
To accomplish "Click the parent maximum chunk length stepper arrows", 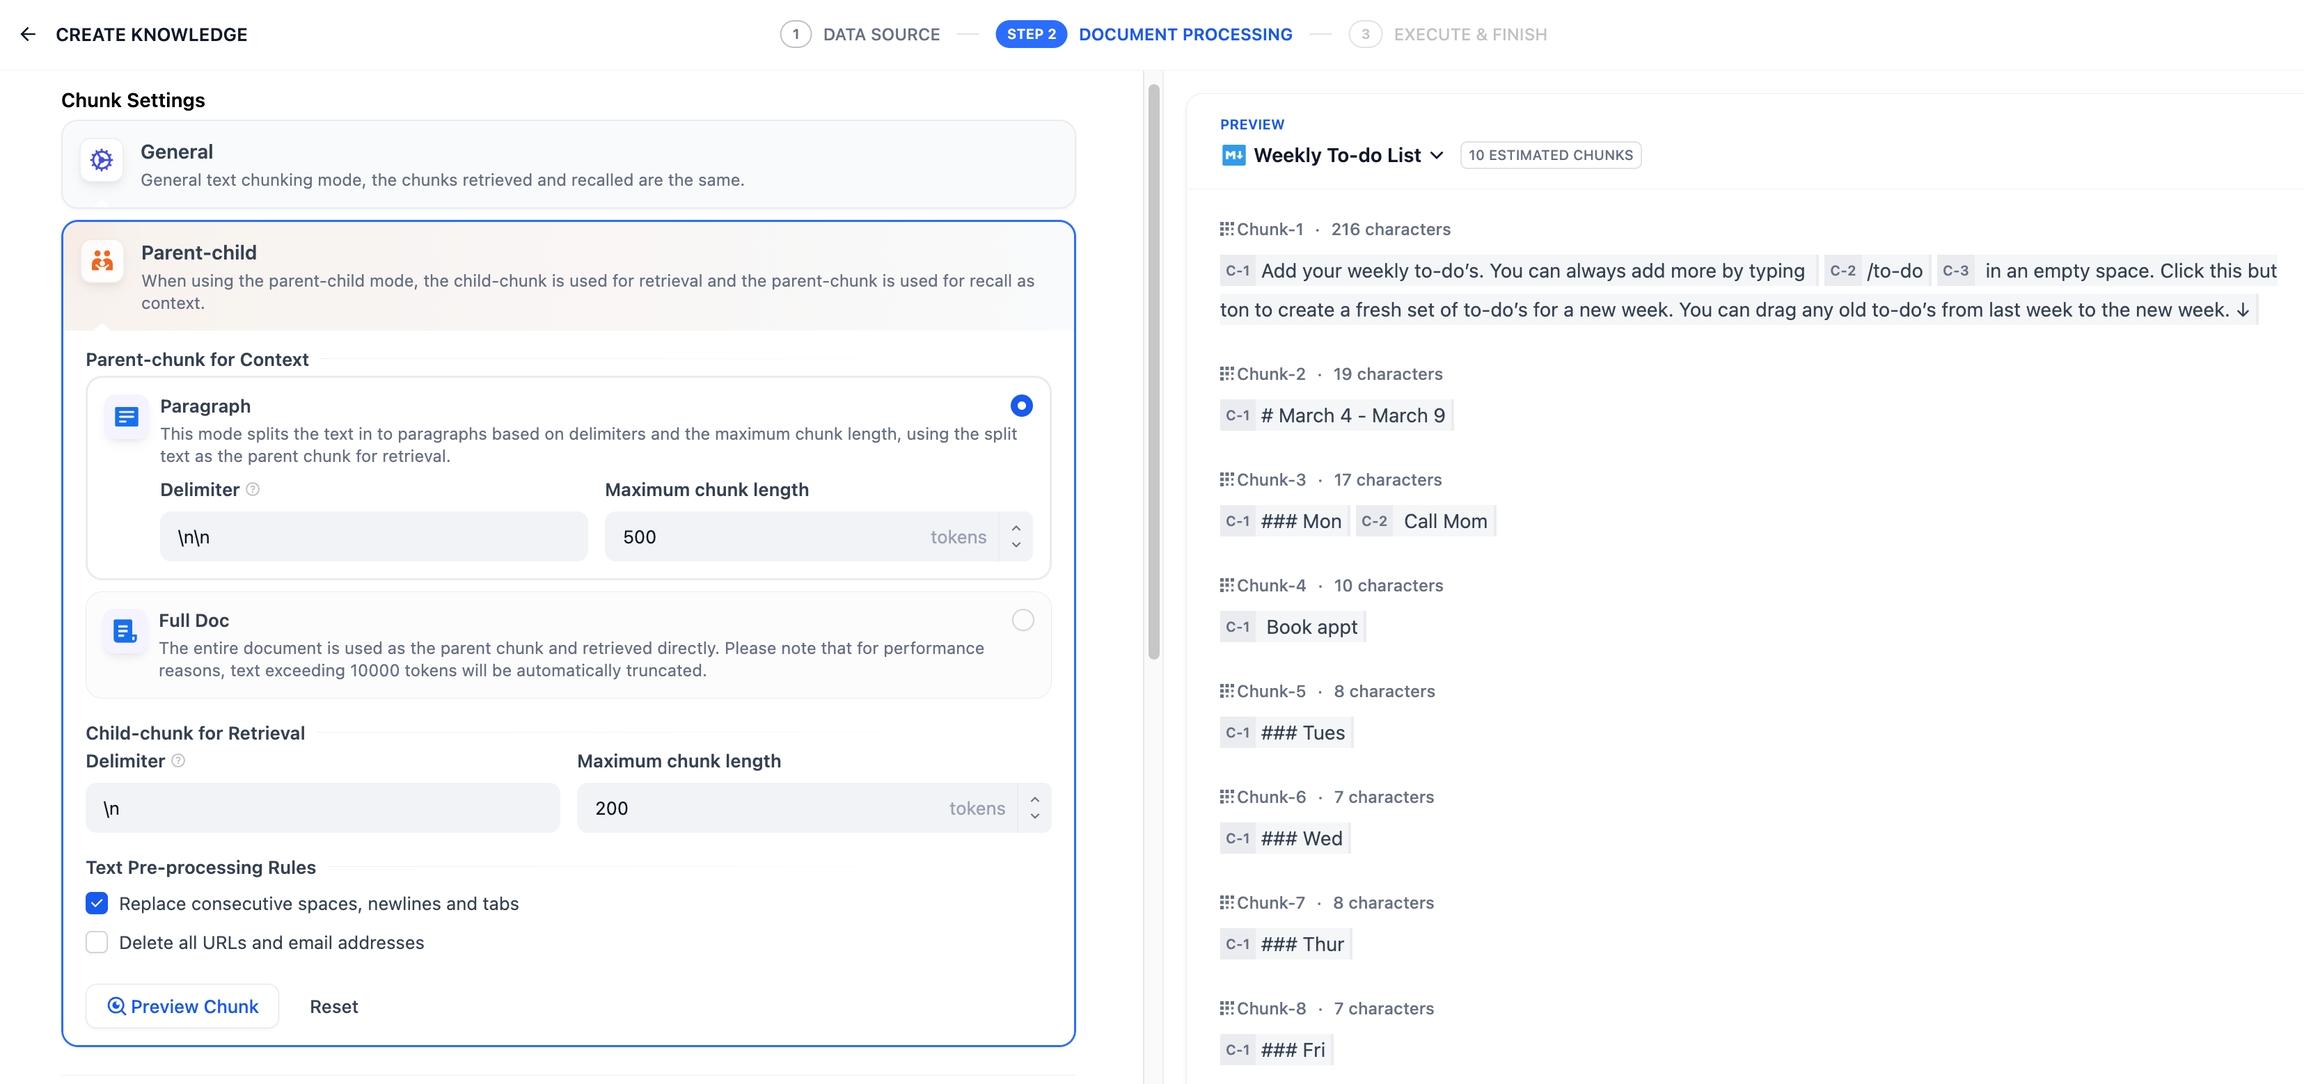I will pyautogui.click(x=1016, y=537).
